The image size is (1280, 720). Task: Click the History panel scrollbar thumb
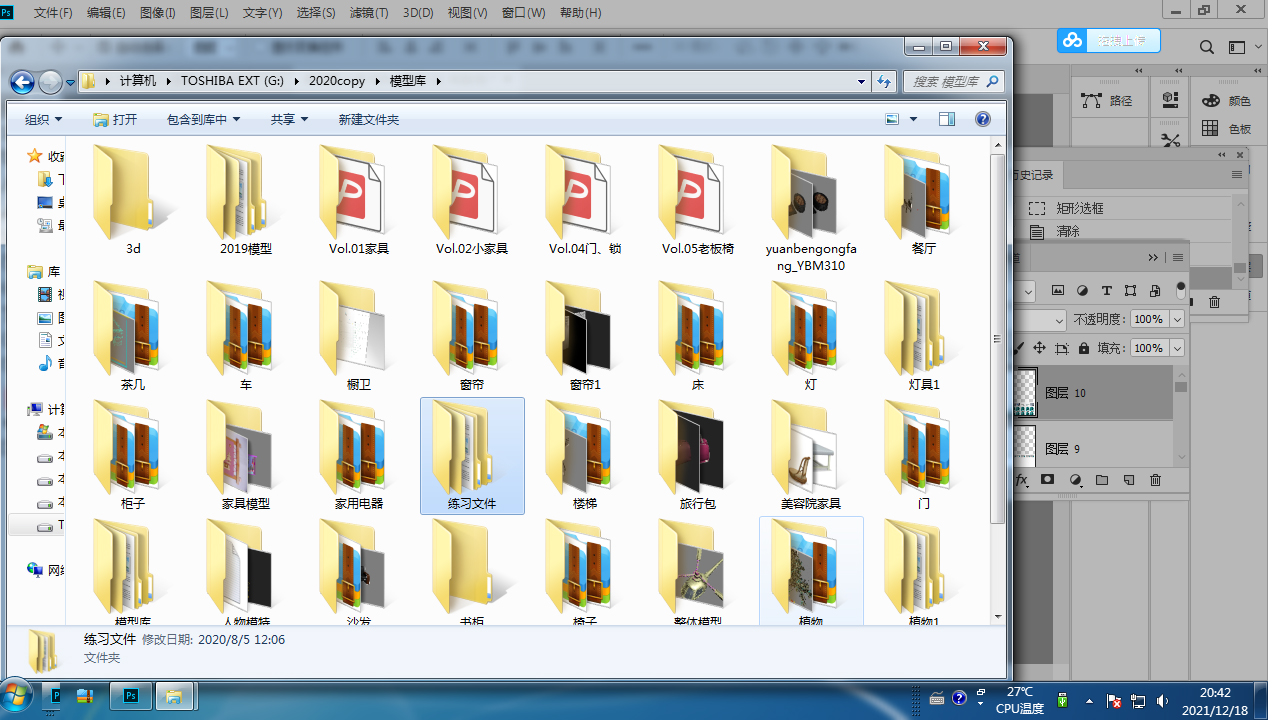click(1240, 268)
